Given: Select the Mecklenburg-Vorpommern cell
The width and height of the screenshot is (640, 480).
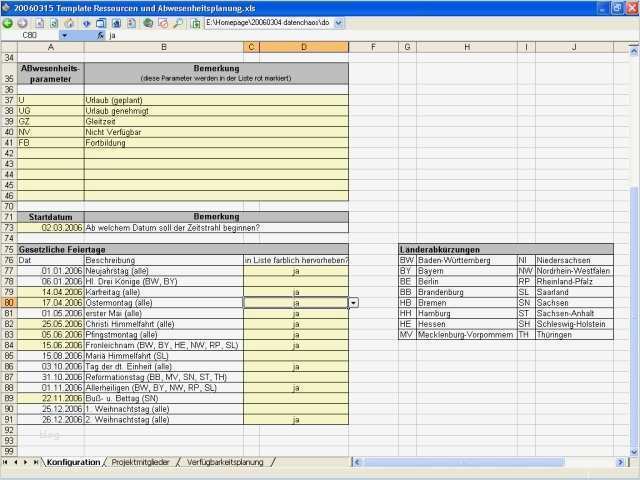Looking at the screenshot, I should pyautogui.click(x=467, y=335).
